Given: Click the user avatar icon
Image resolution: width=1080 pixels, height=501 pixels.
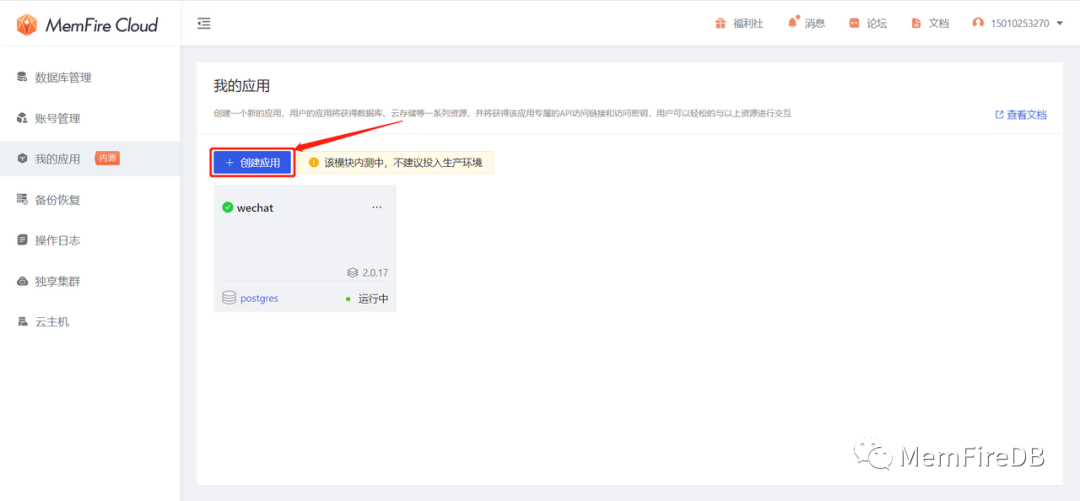Looking at the screenshot, I should [x=978, y=23].
